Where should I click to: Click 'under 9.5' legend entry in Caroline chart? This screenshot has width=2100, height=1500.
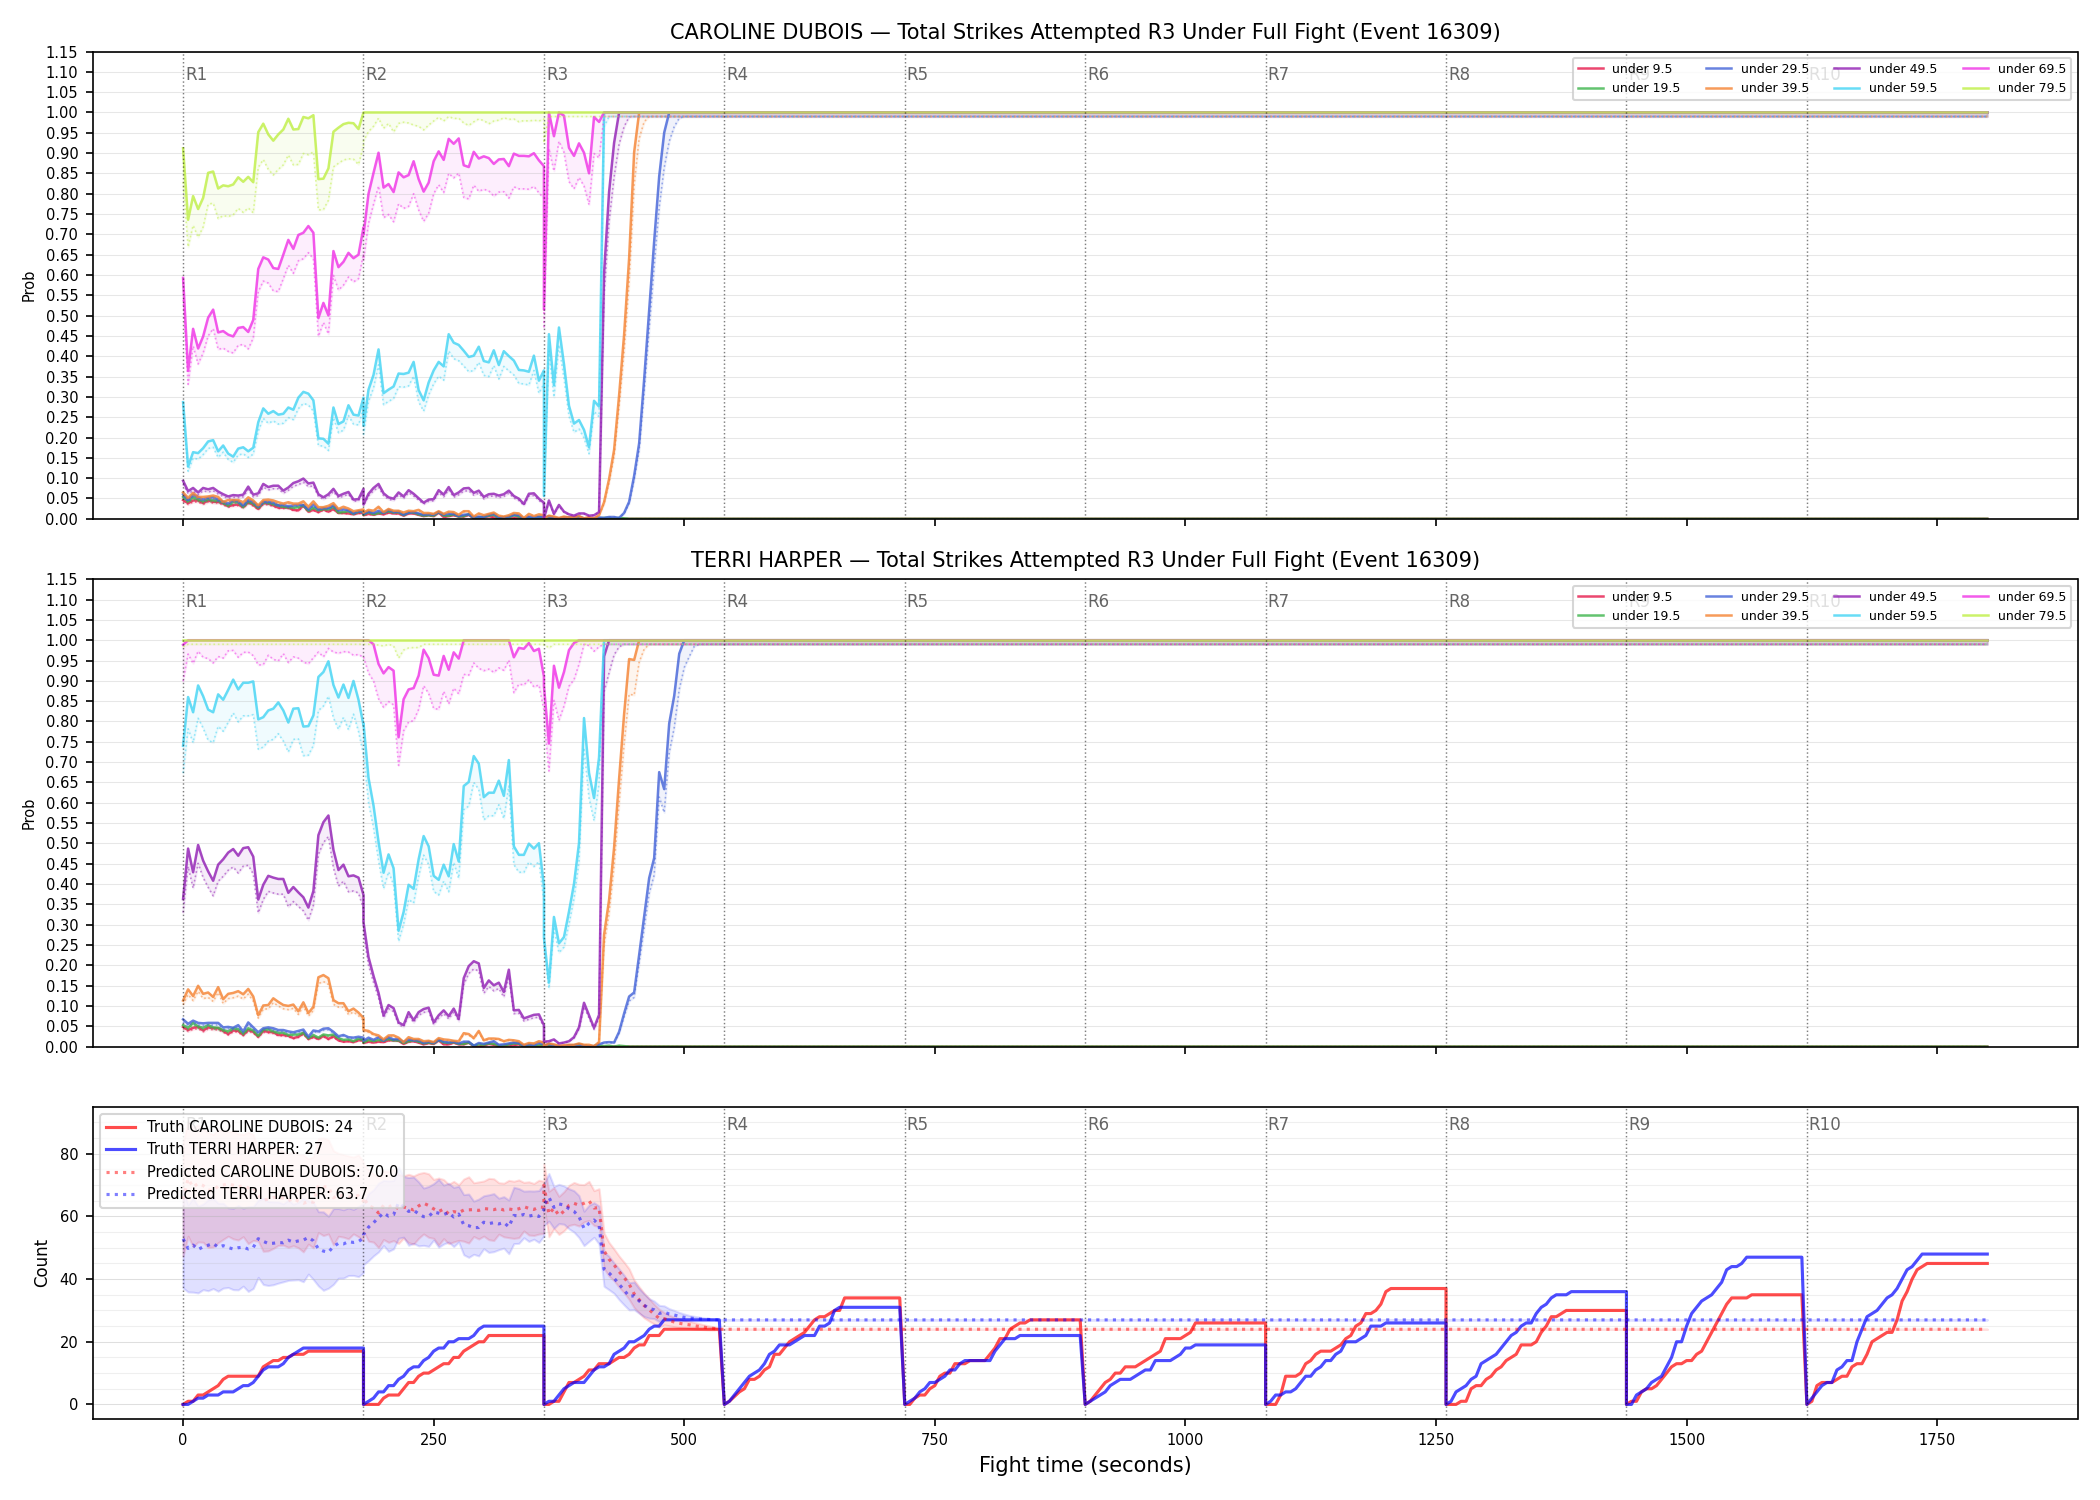1624,69
